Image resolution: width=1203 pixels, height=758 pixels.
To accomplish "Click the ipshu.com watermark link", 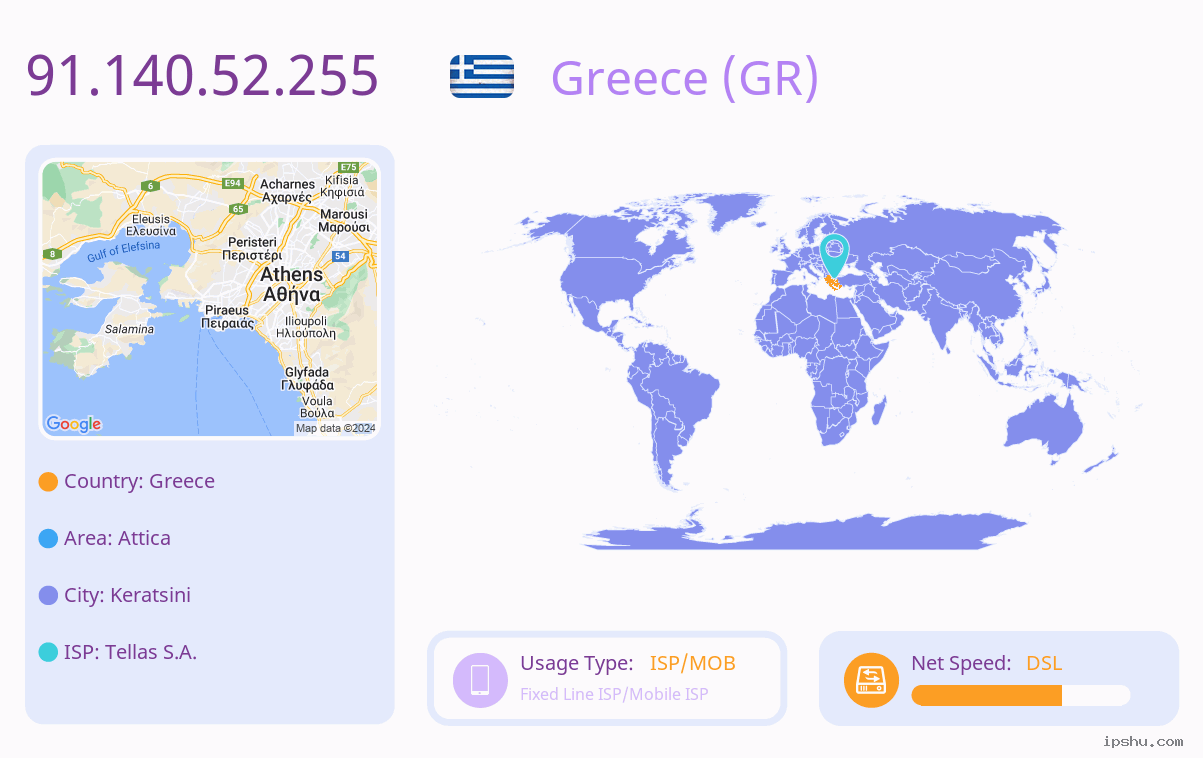I will (x=1143, y=741).
